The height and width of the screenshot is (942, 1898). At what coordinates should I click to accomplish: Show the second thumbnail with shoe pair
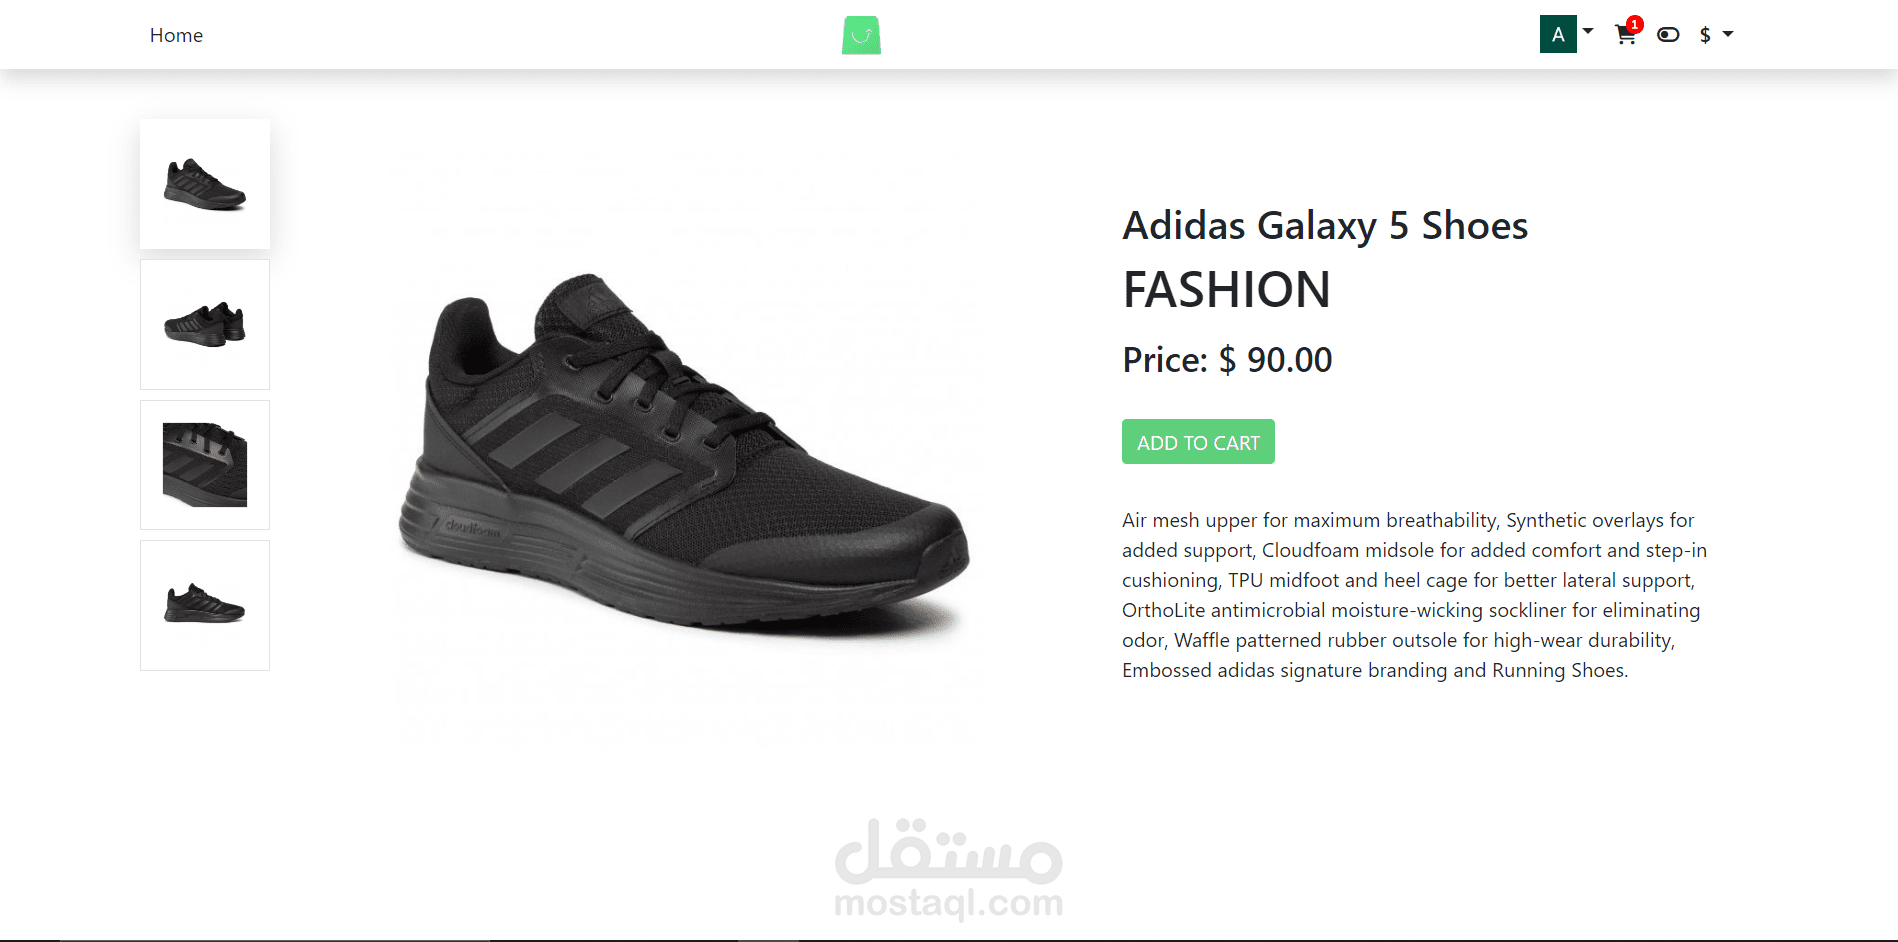pyautogui.click(x=205, y=324)
